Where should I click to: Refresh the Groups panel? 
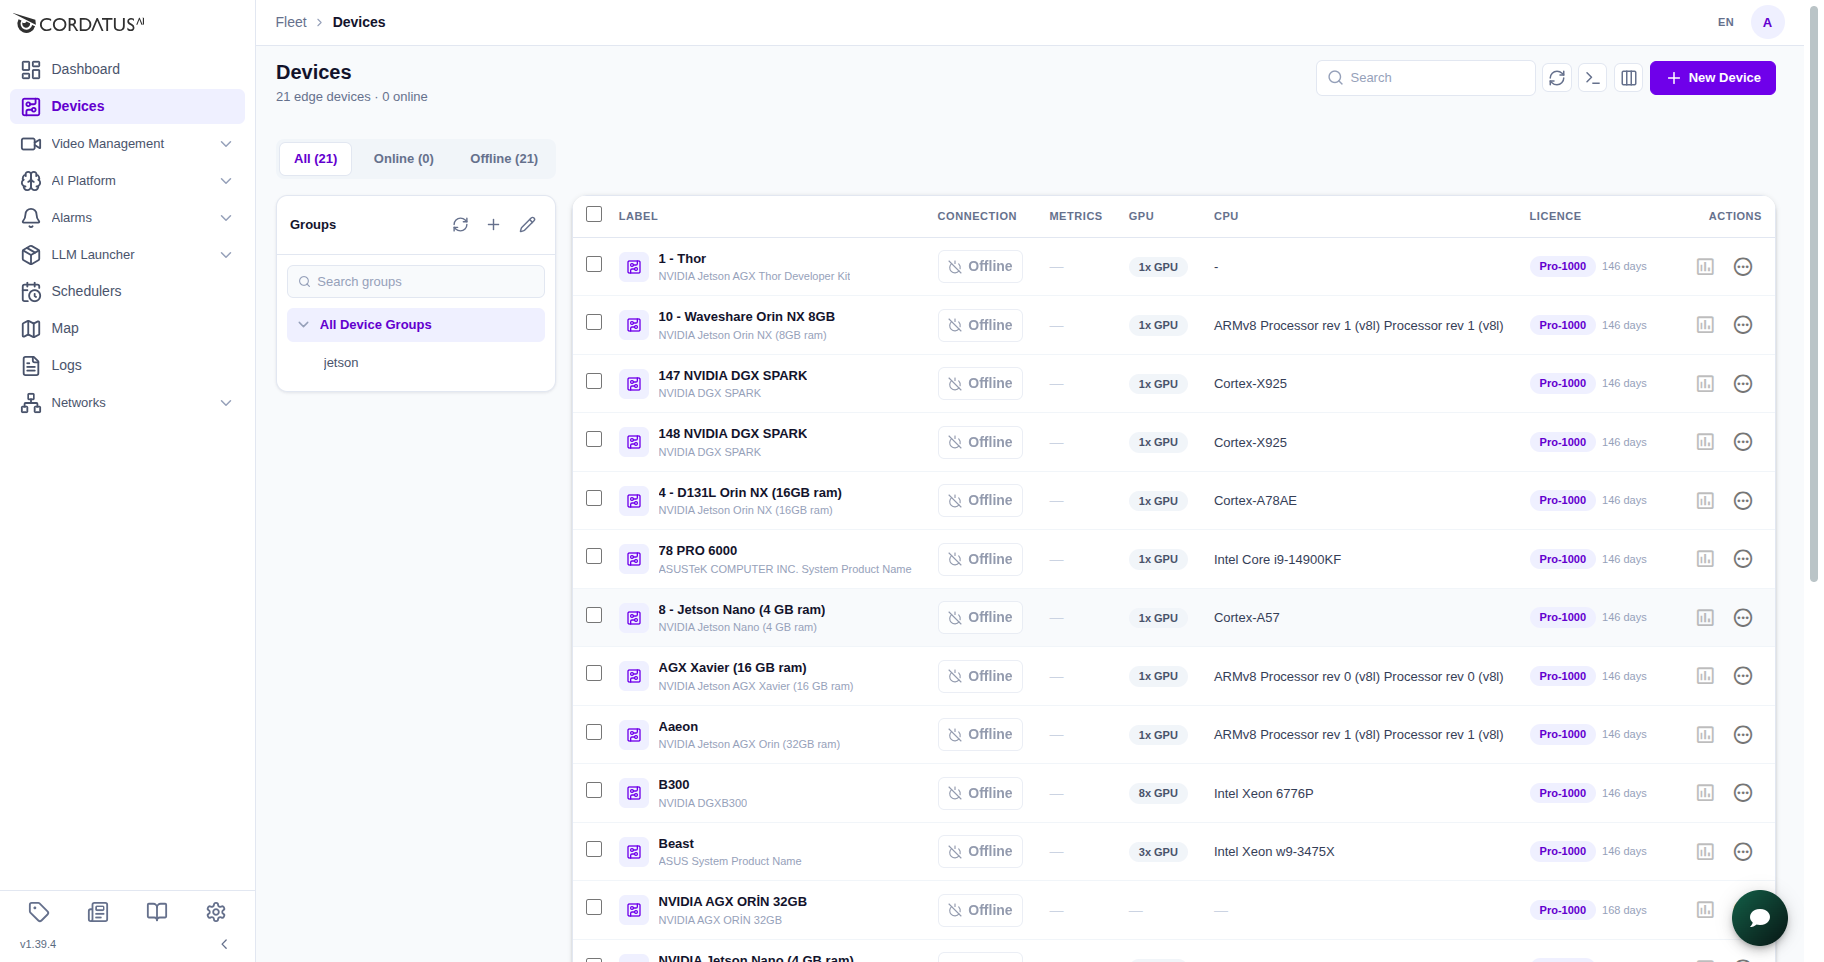pos(460,225)
